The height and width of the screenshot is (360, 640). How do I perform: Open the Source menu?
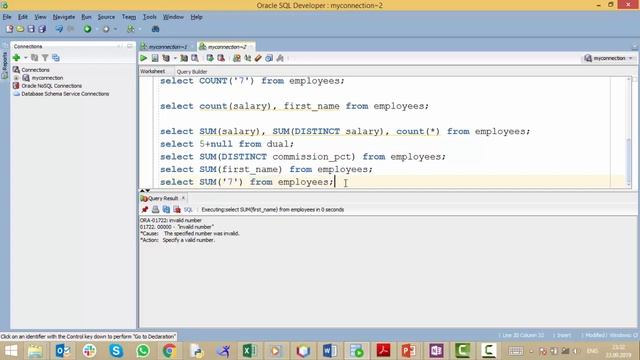pos(106,17)
